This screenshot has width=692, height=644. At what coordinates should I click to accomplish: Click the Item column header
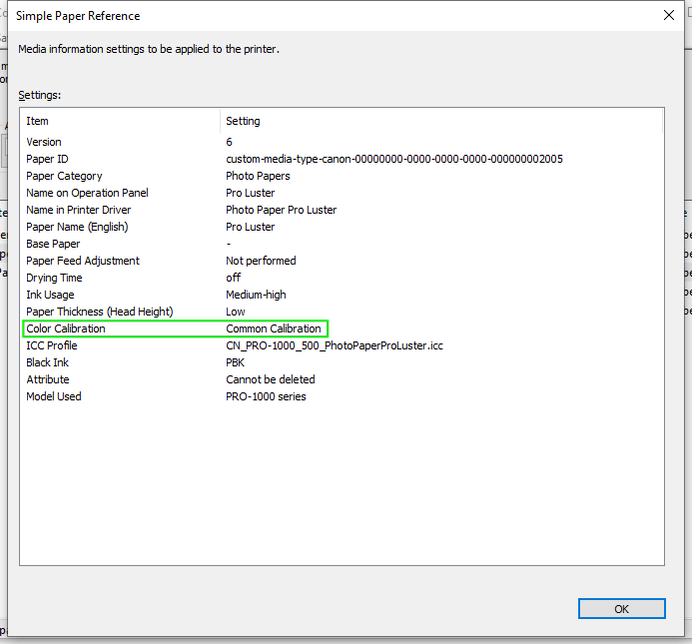[x=120, y=121]
